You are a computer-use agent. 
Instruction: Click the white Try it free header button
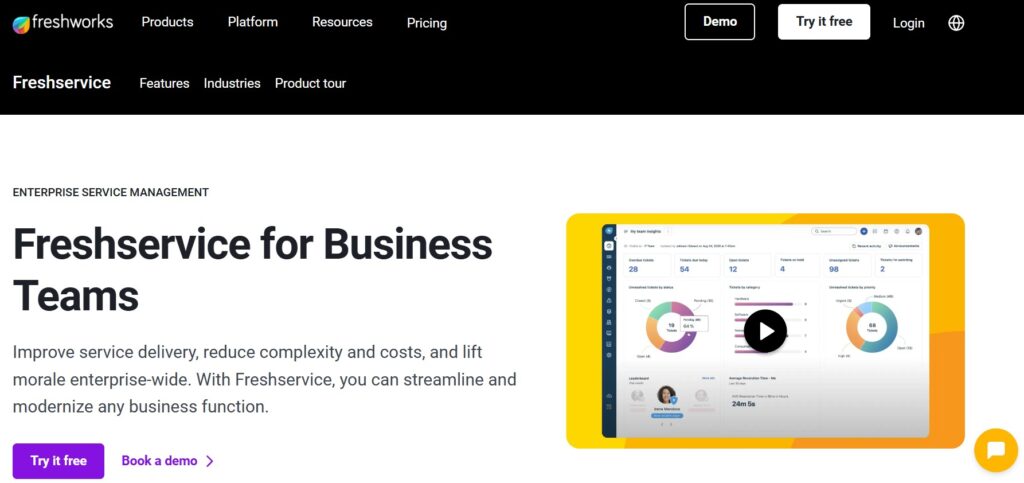[824, 22]
